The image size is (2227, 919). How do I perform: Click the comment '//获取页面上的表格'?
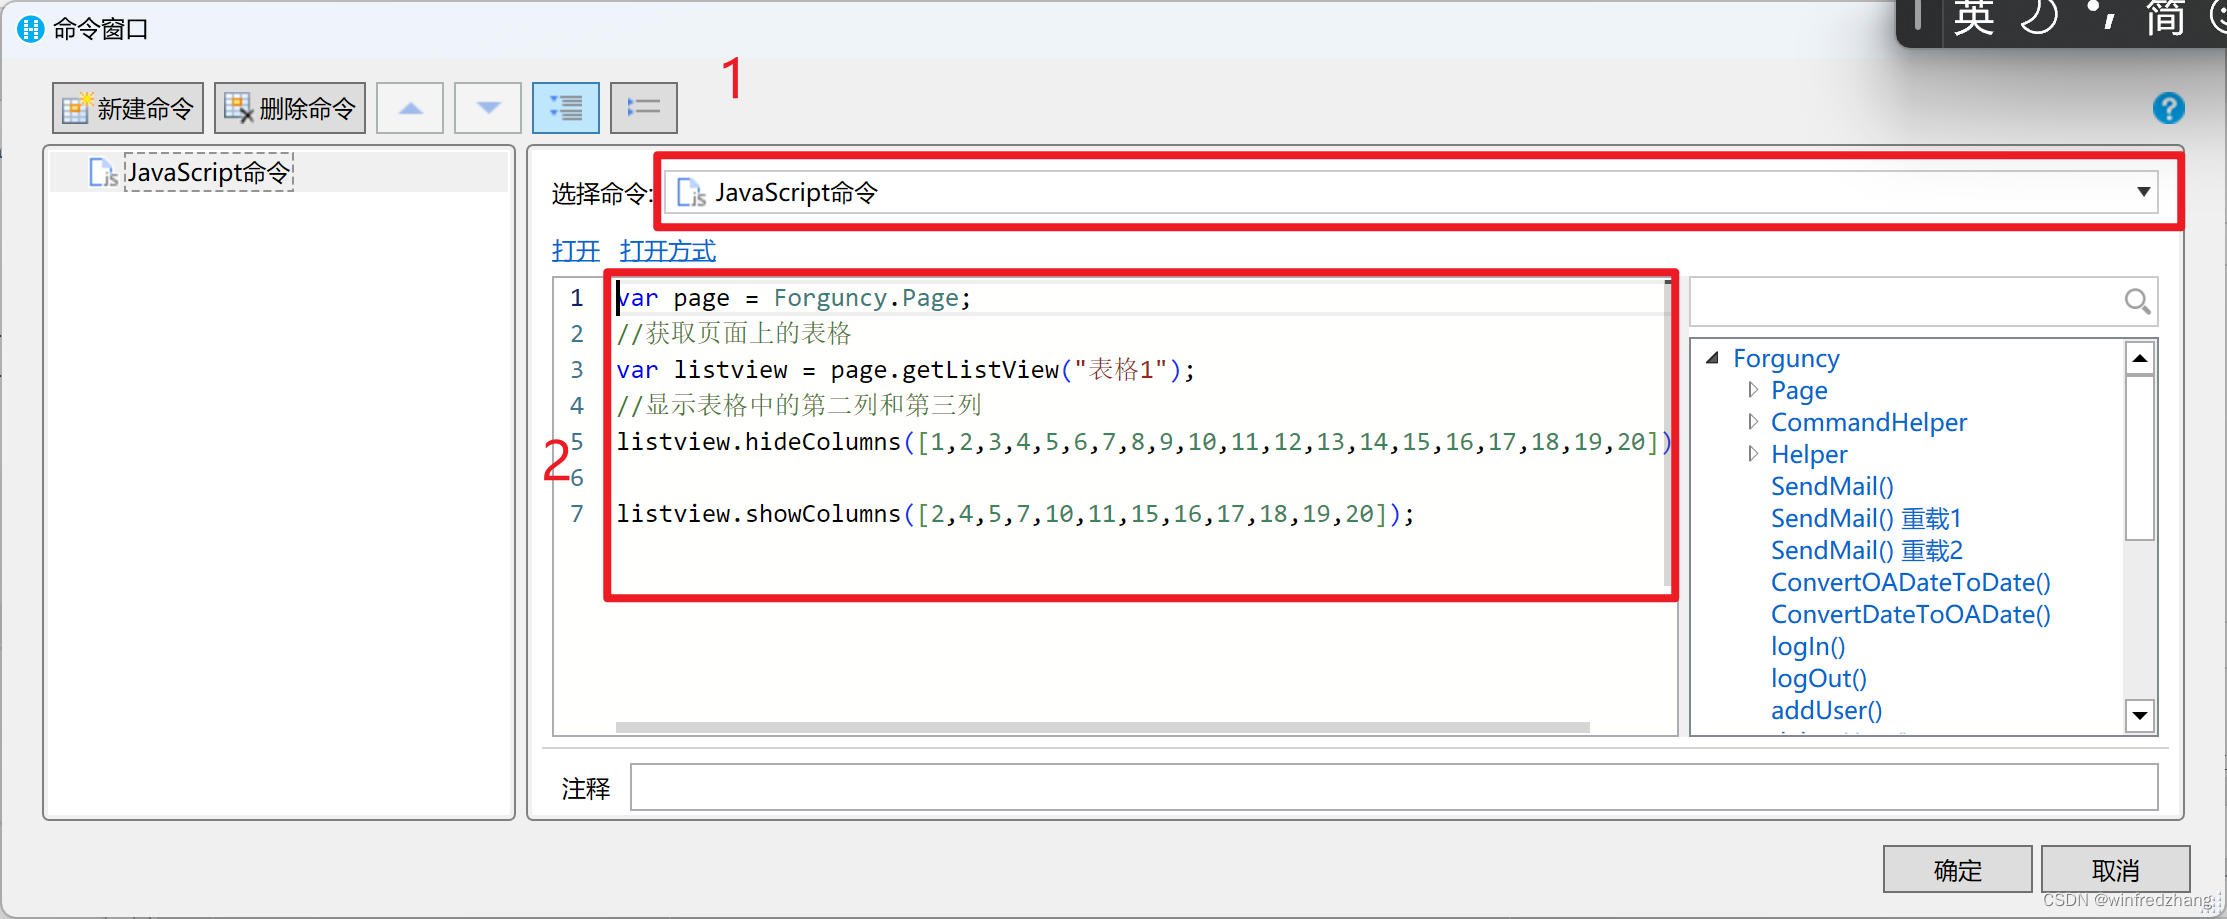point(734,334)
